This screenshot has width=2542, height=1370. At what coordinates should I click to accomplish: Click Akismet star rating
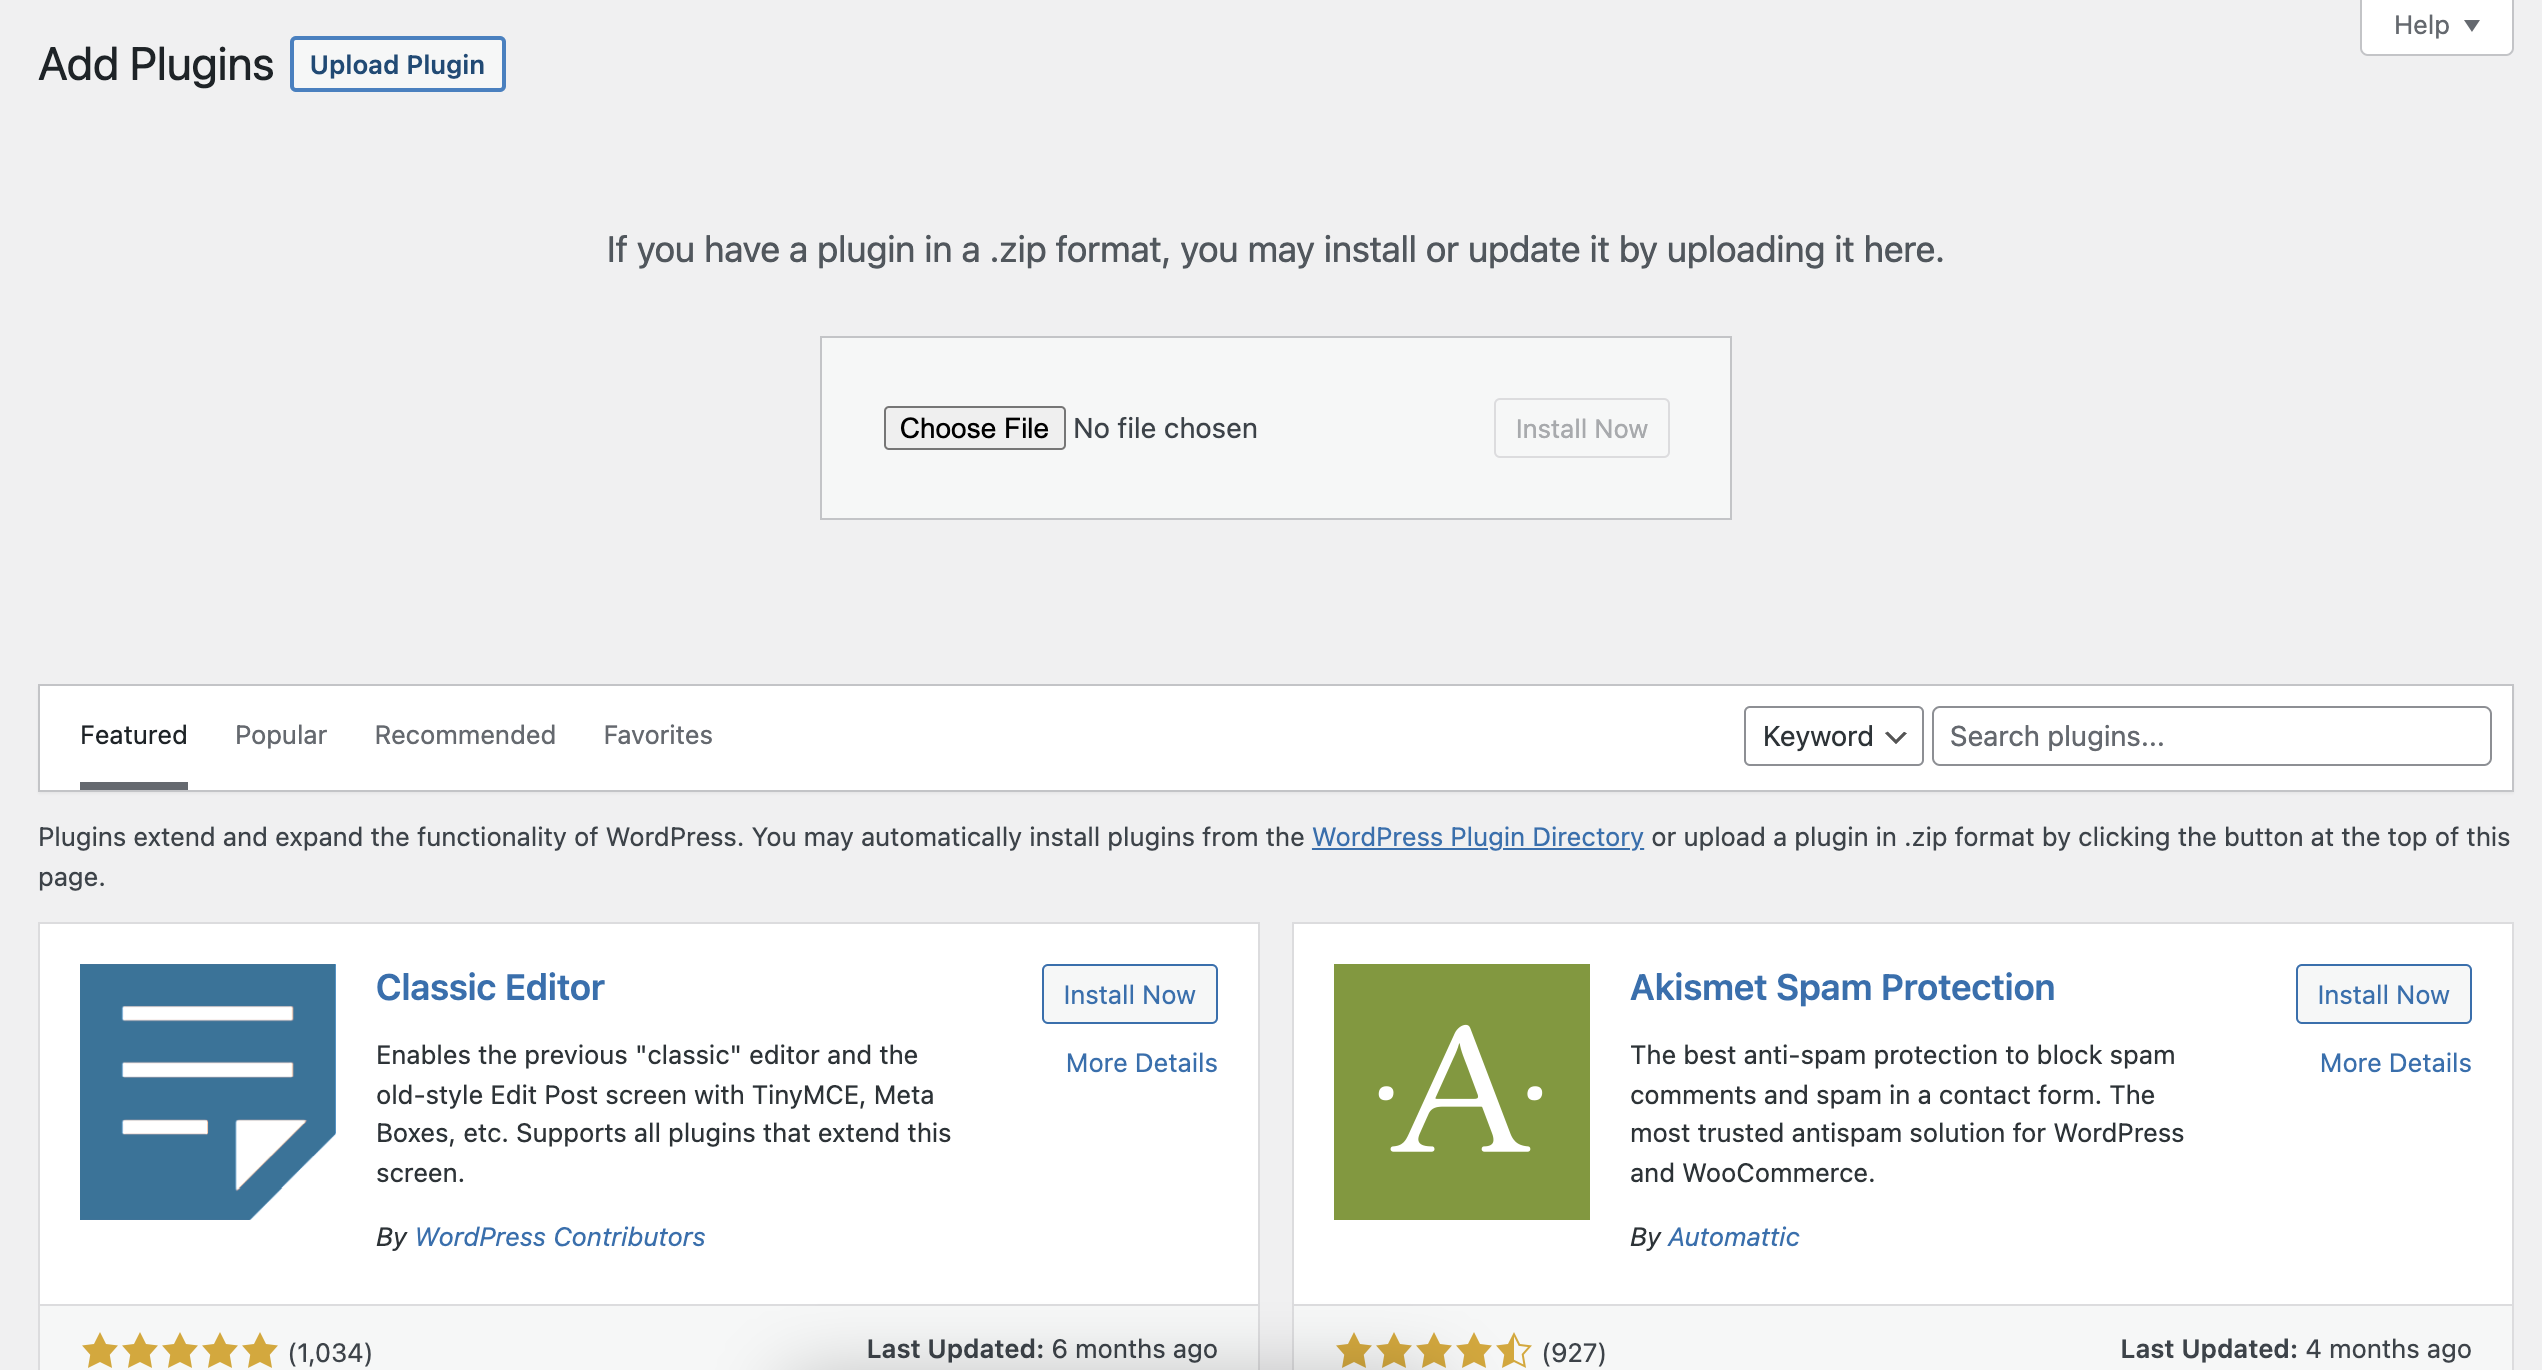[1433, 1351]
